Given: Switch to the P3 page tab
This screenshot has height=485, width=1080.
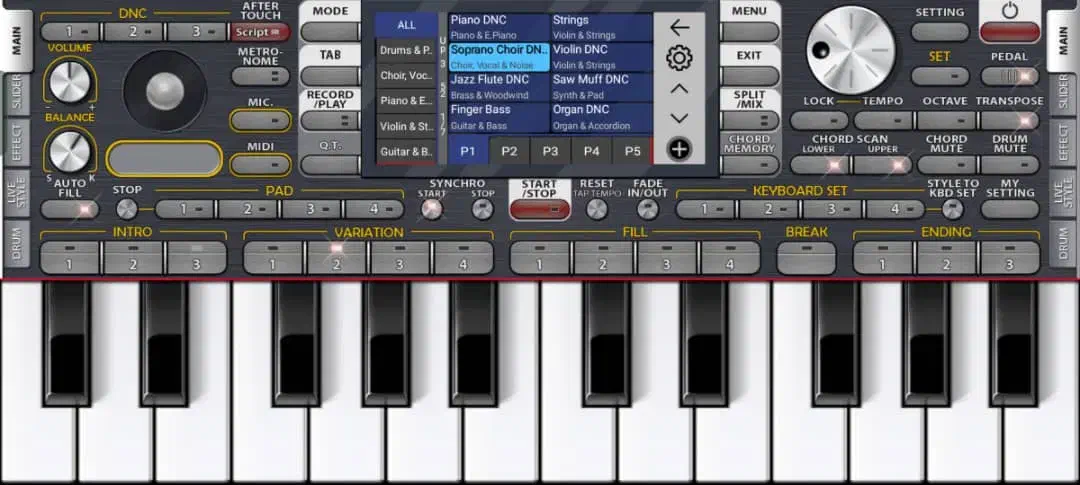Looking at the screenshot, I should point(550,151).
